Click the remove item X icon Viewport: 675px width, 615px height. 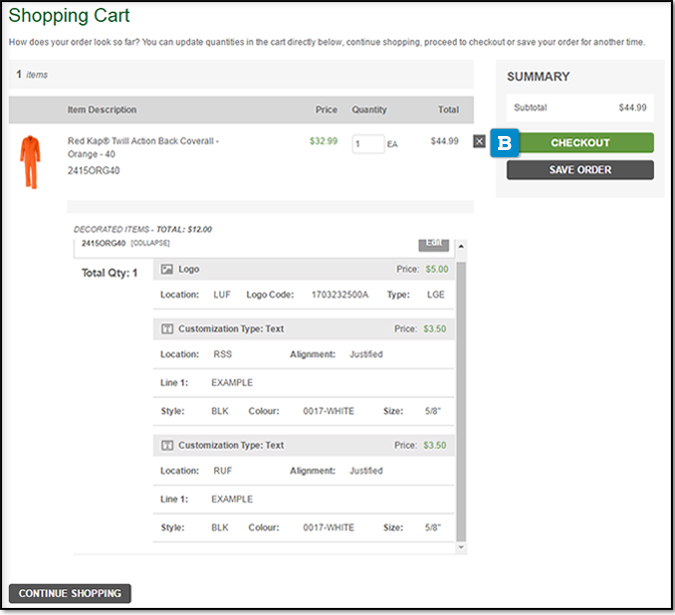coord(479,142)
